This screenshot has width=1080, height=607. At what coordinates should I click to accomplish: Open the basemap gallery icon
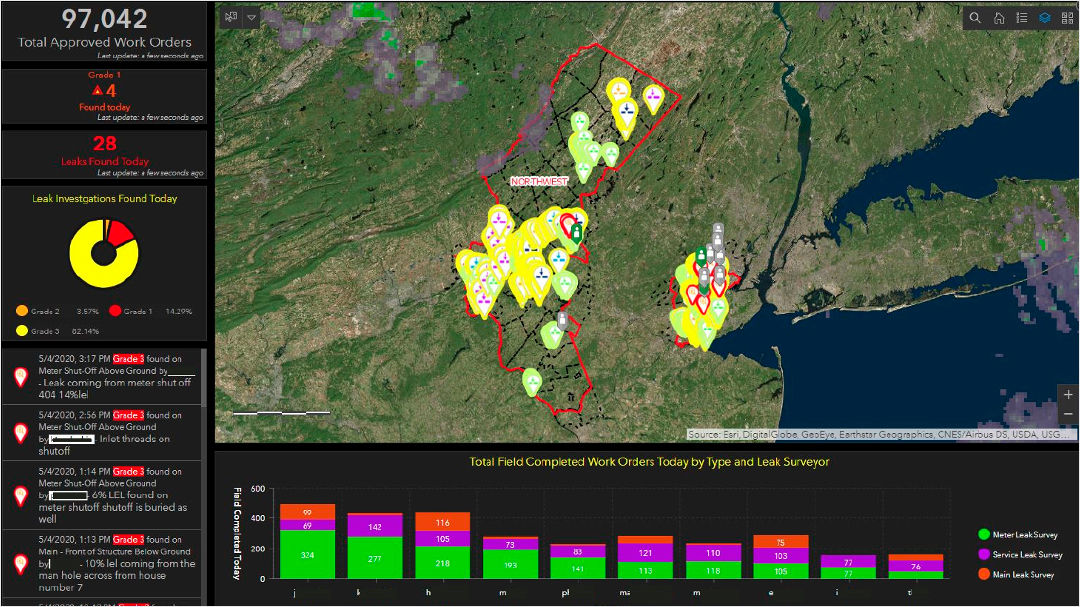[x=1069, y=17]
